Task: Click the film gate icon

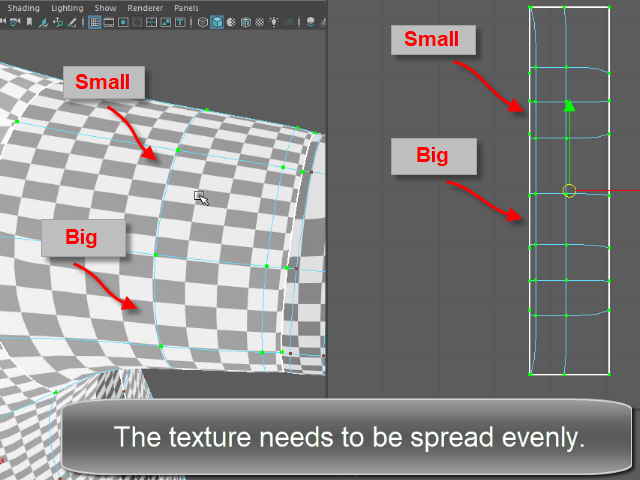Action: tap(108, 21)
